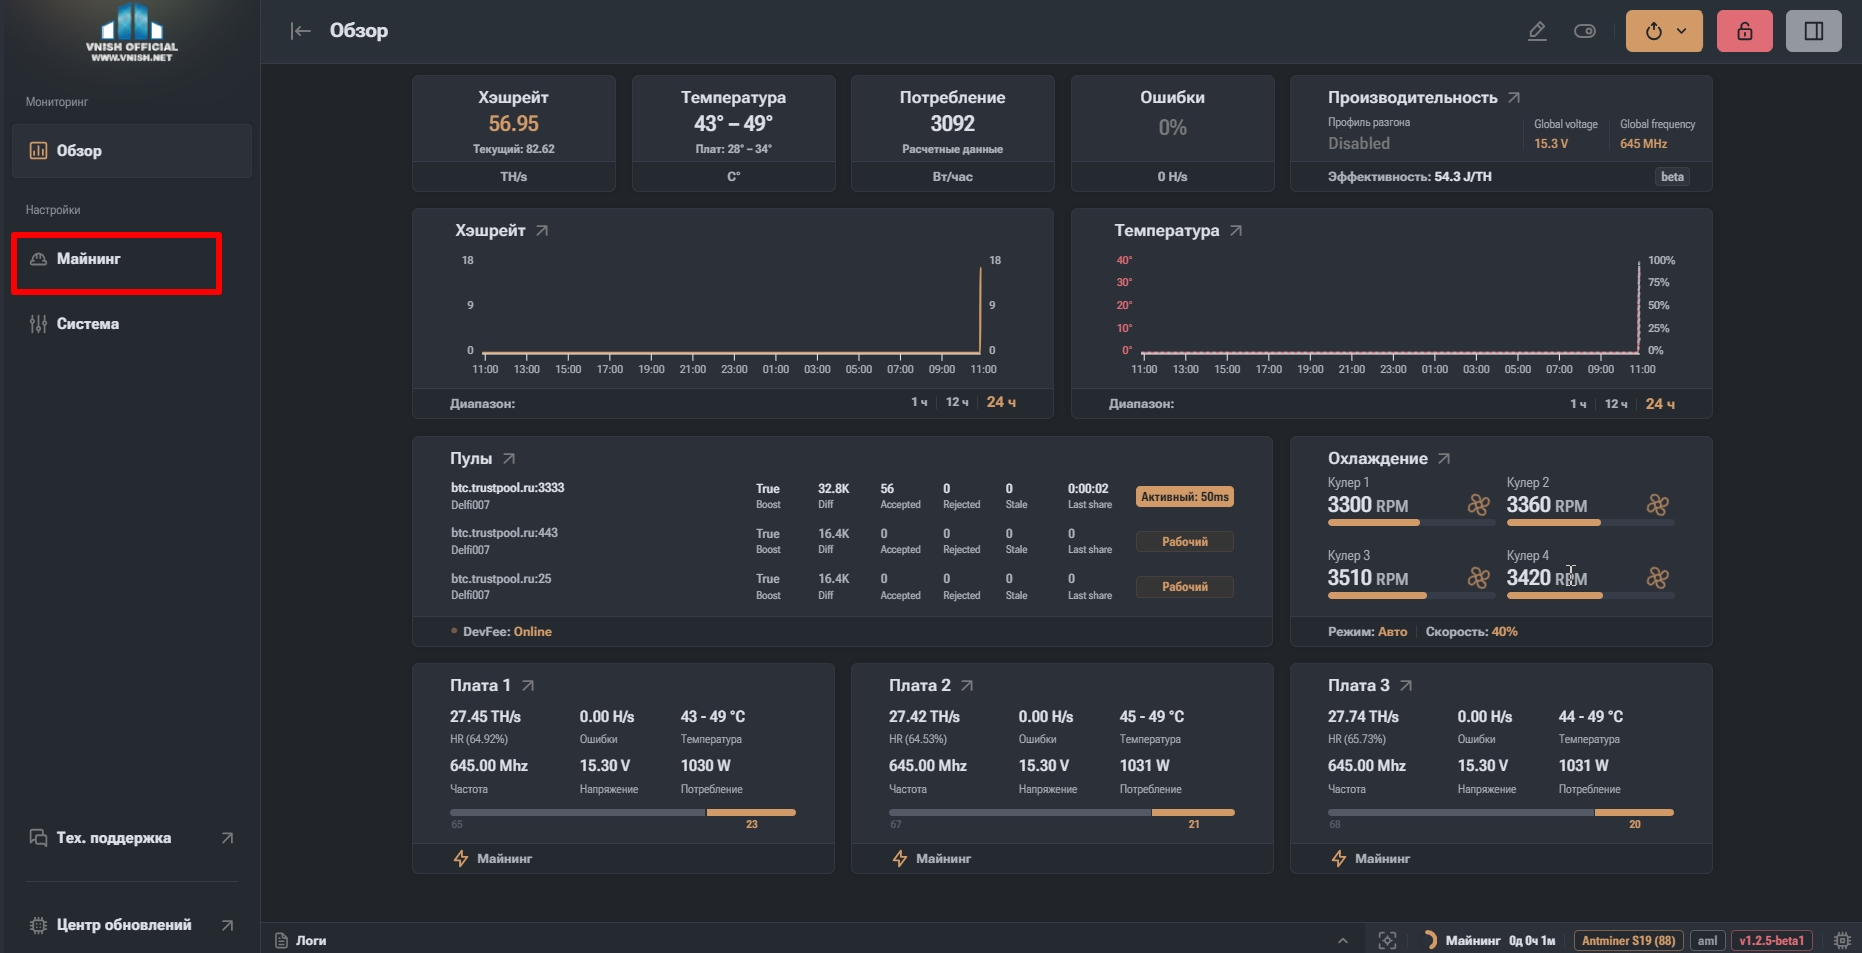Open Тех. поддержка support link

click(132, 838)
